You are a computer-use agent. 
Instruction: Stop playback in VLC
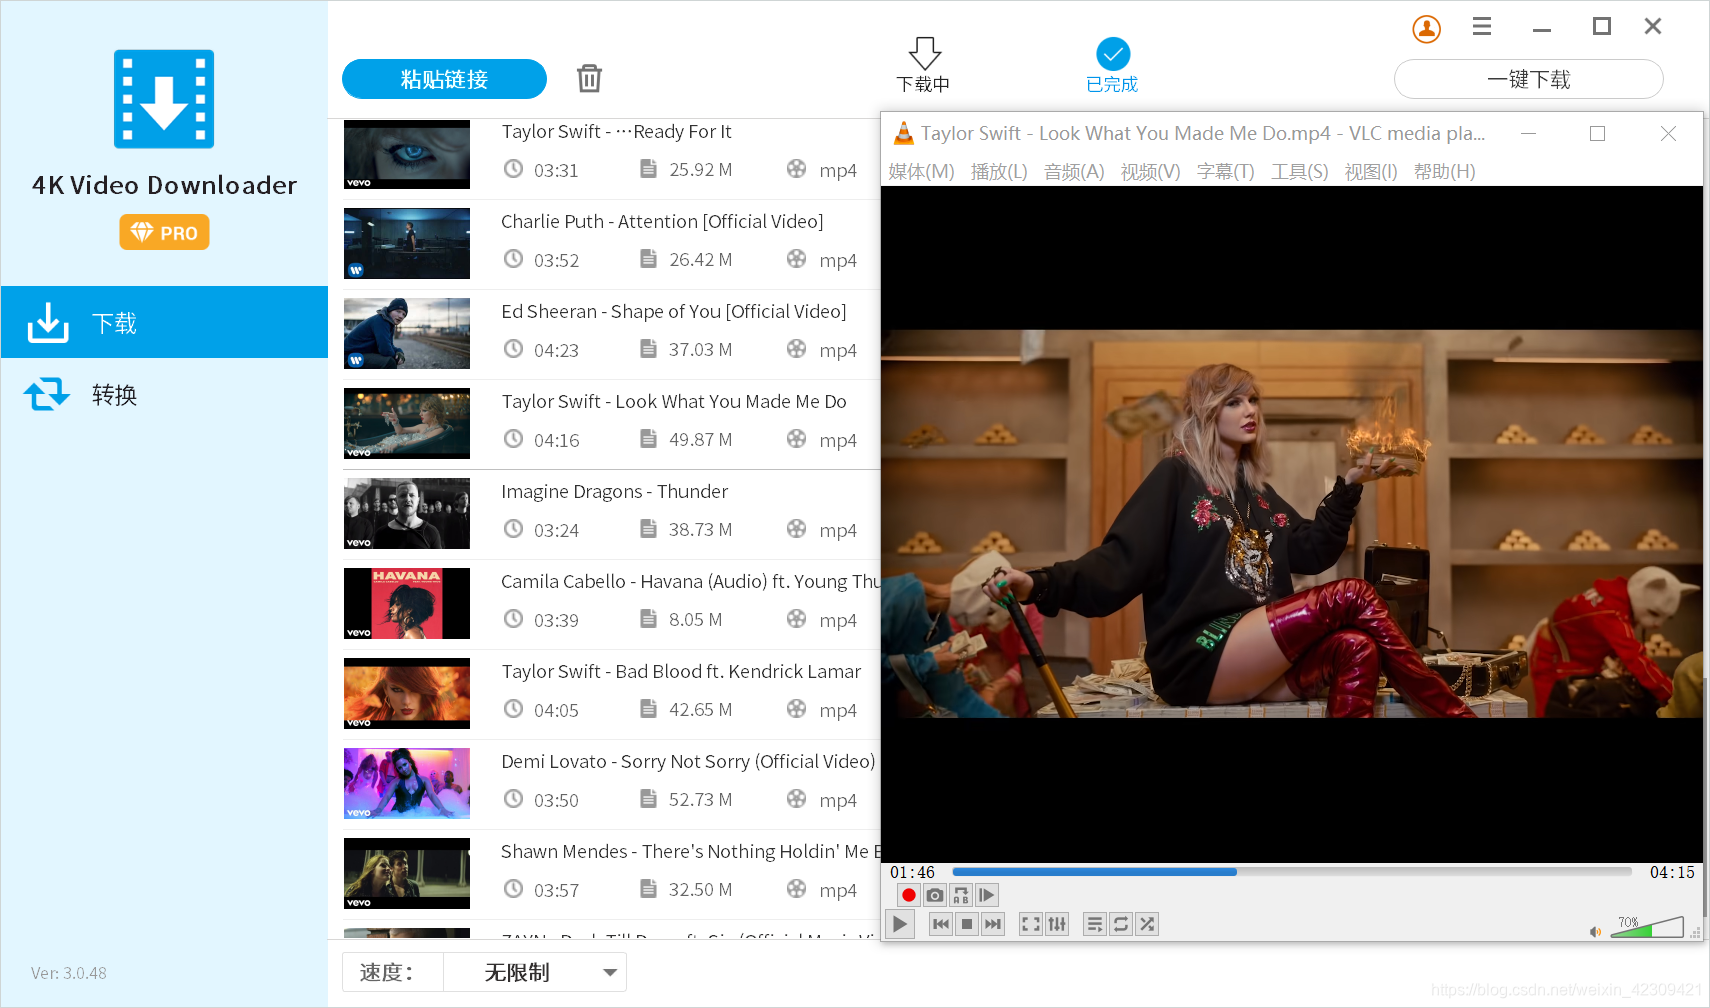pyautogui.click(x=966, y=924)
